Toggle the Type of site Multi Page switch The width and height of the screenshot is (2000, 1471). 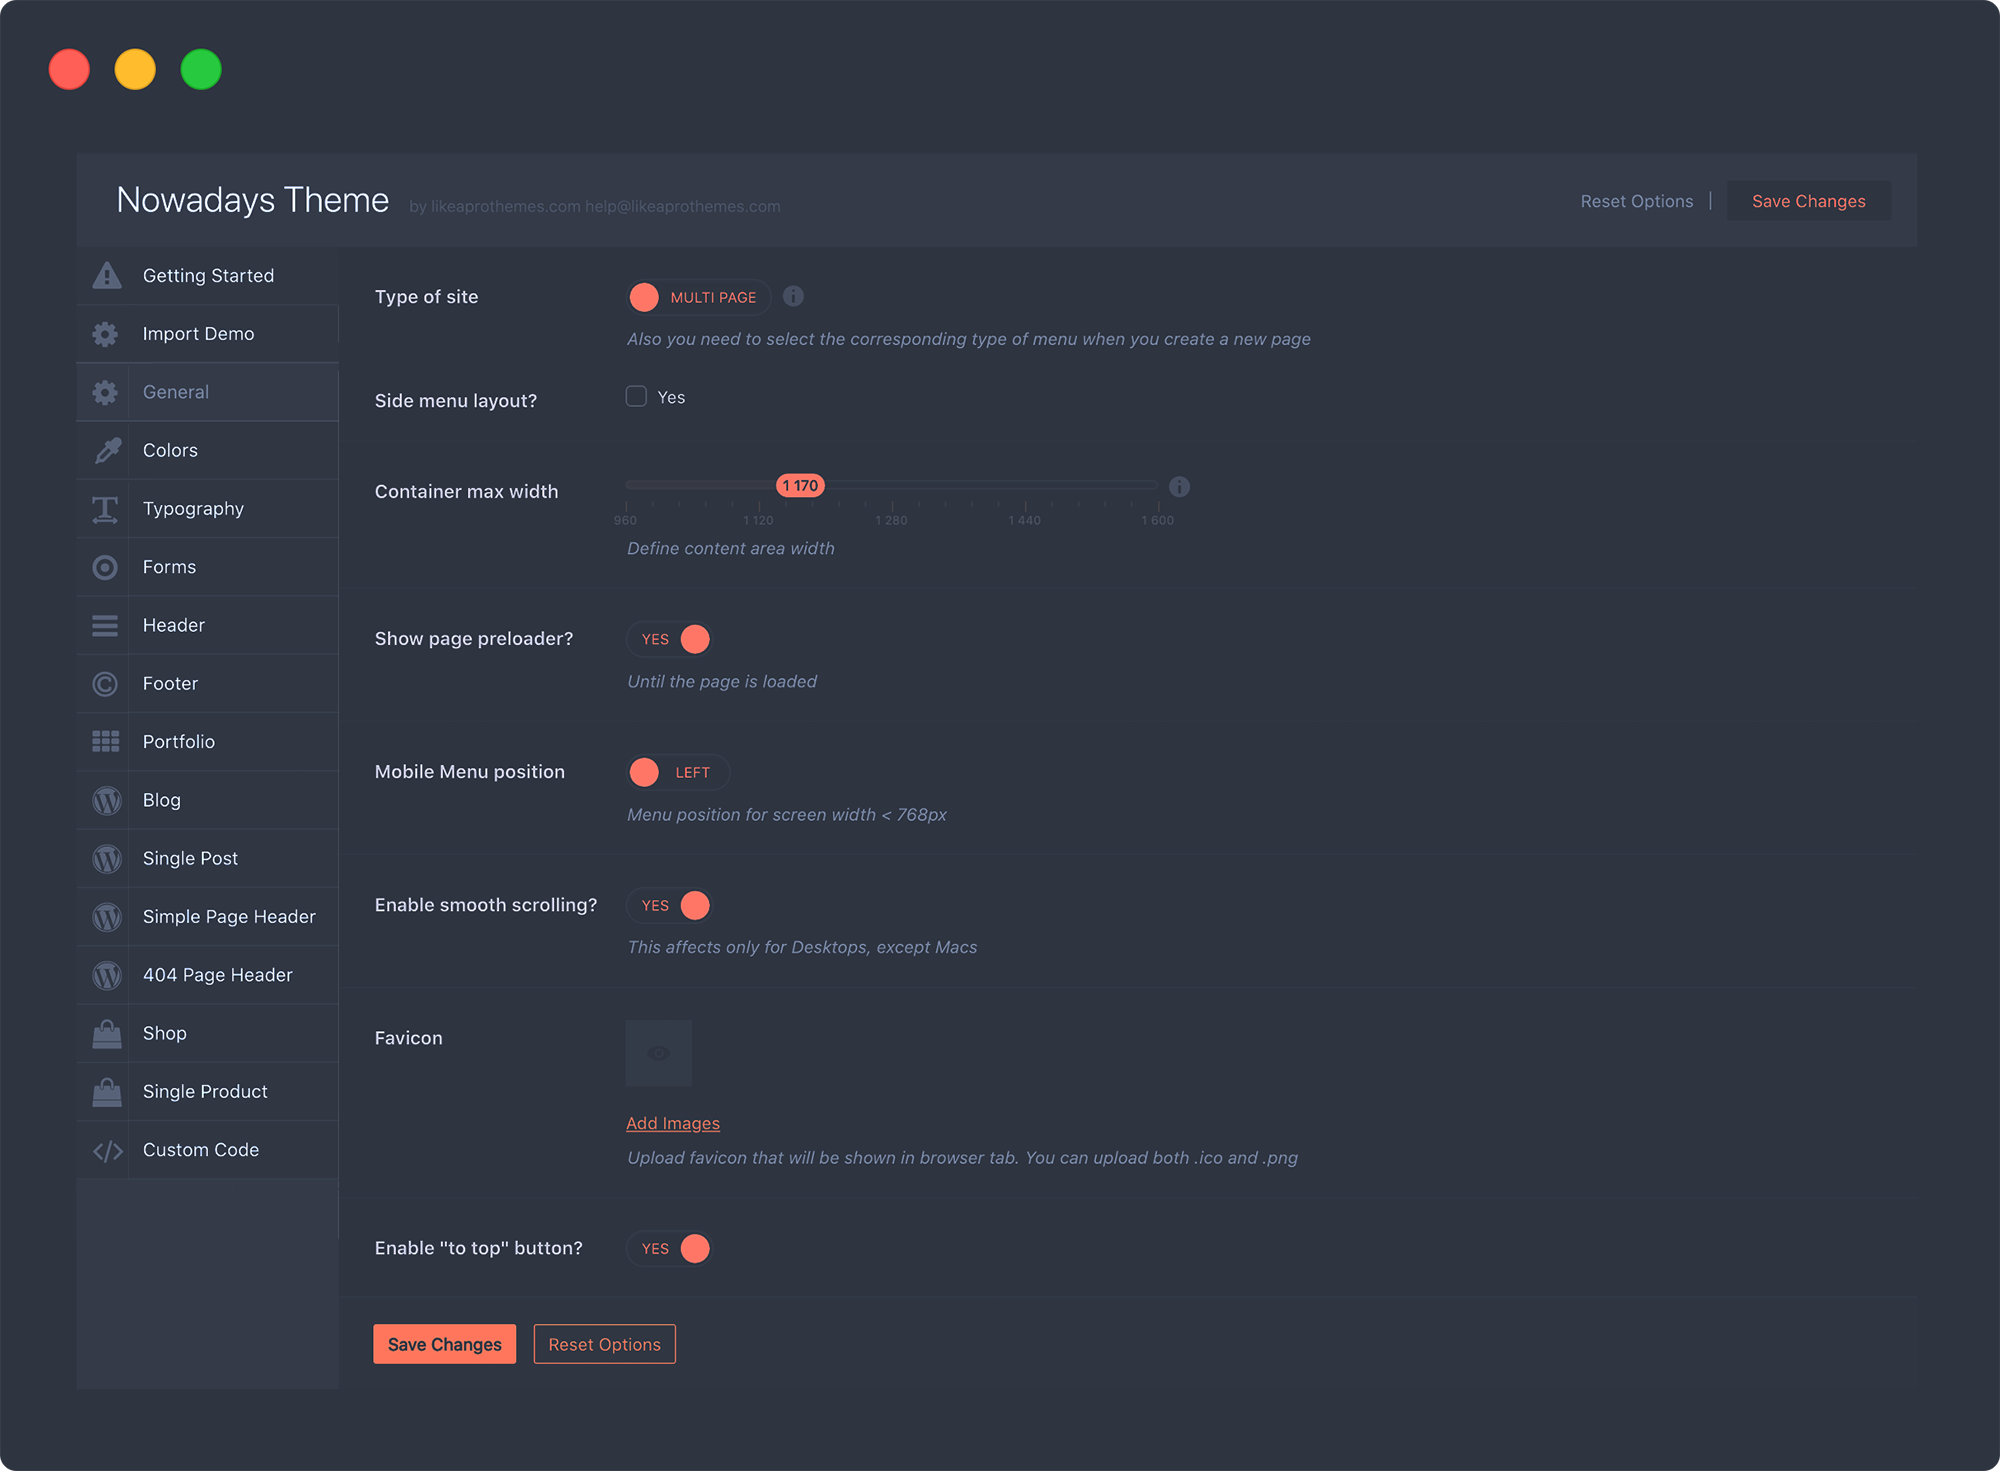click(698, 297)
